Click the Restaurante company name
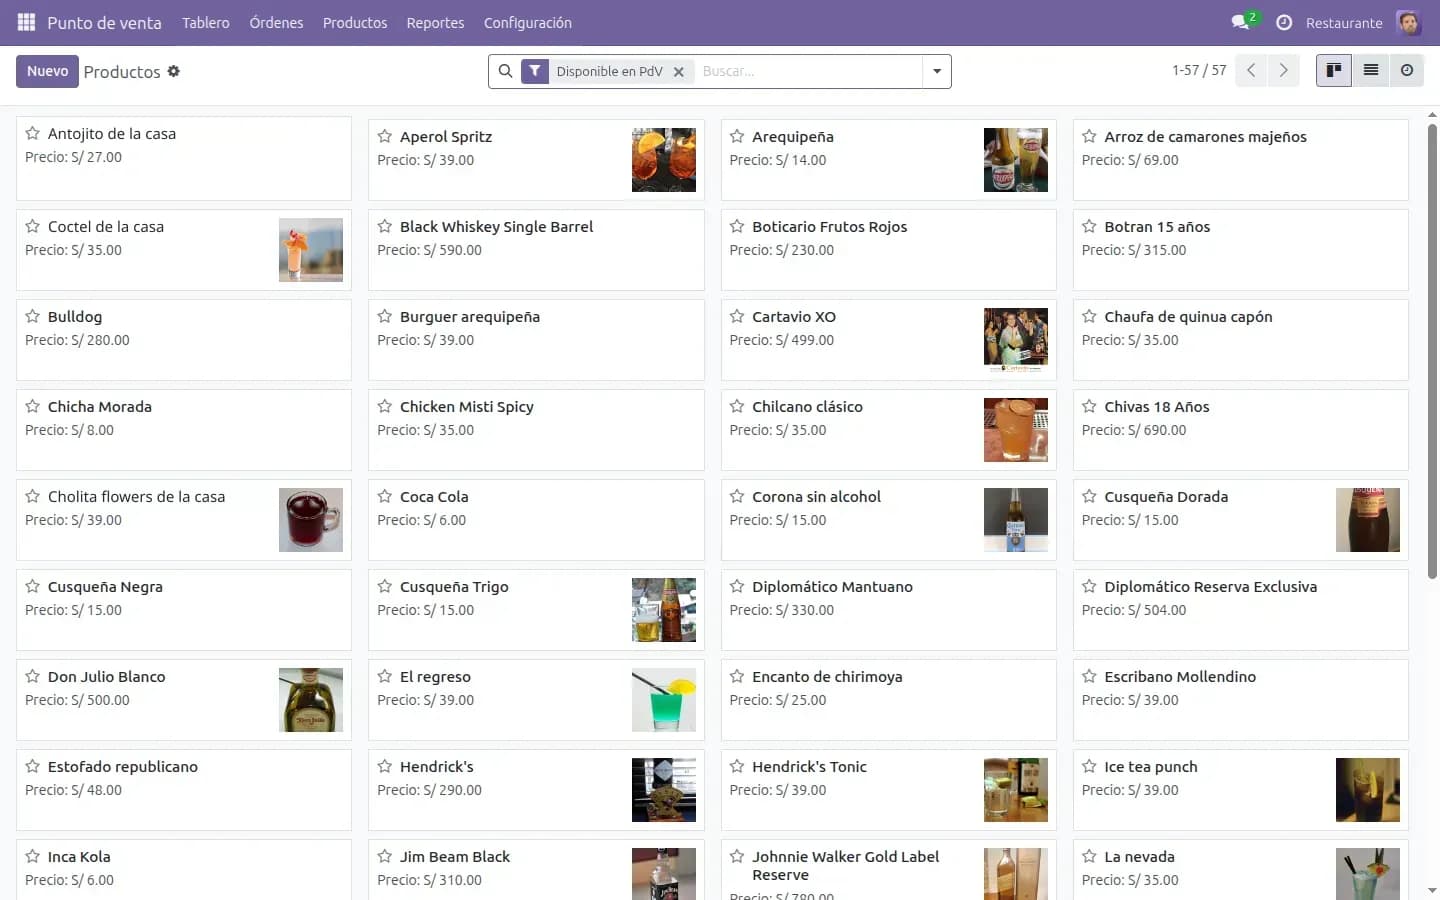The width and height of the screenshot is (1440, 900). pyautogui.click(x=1344, y=23)
